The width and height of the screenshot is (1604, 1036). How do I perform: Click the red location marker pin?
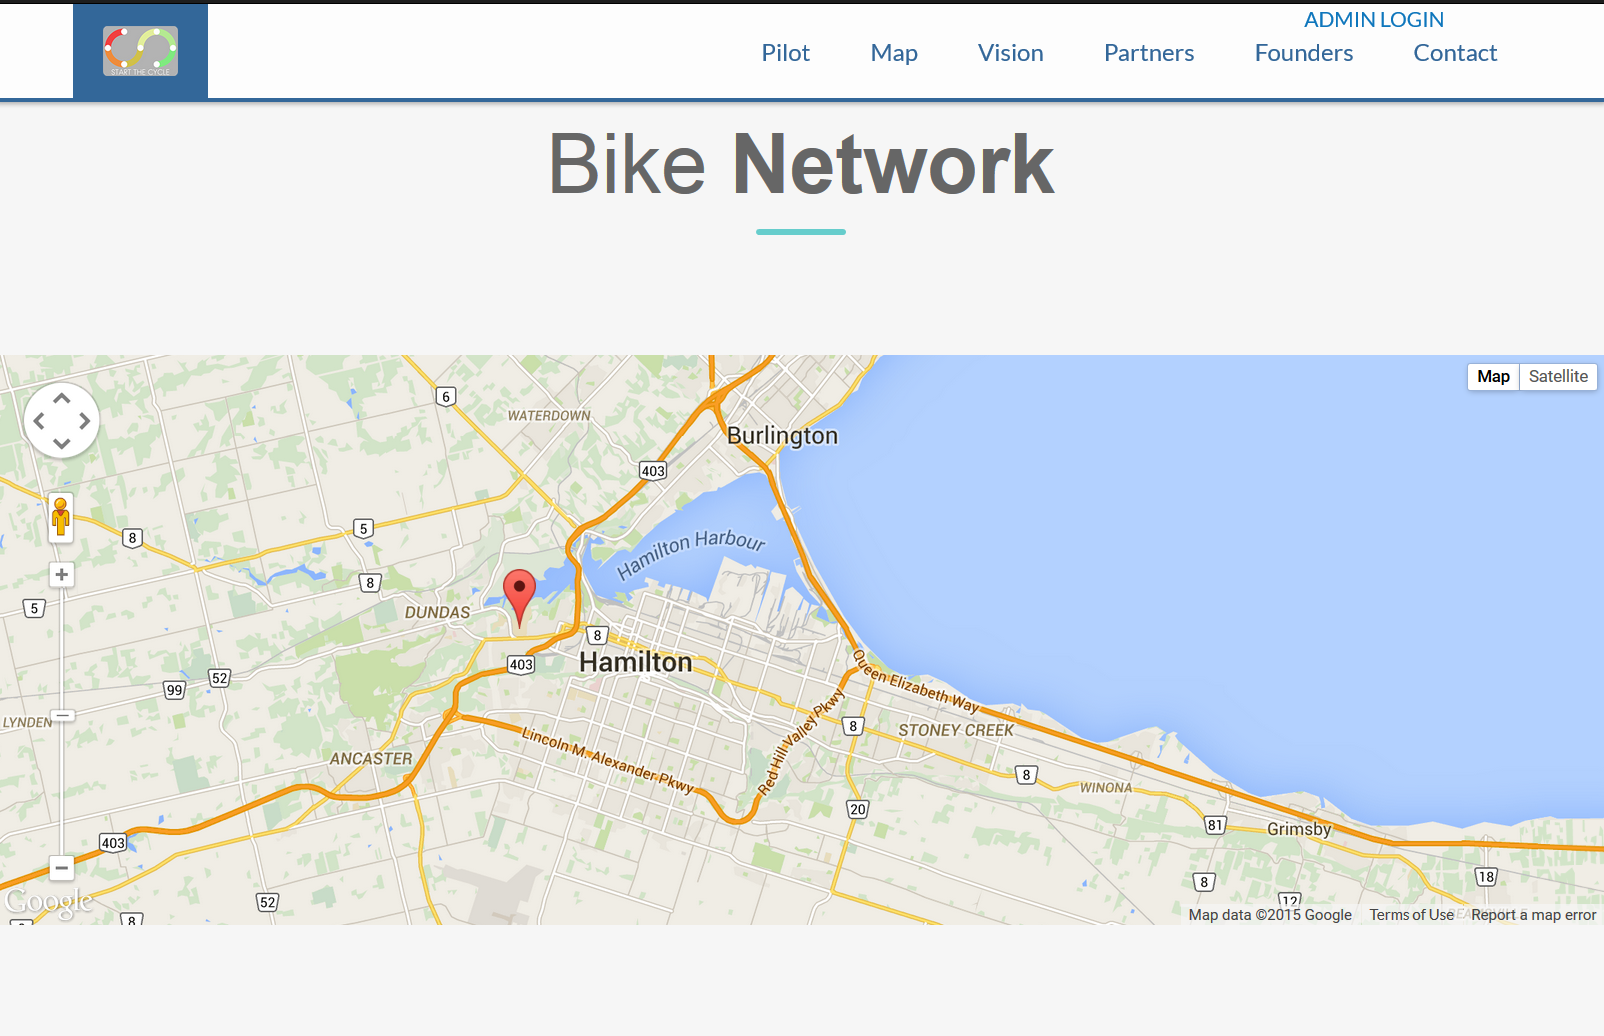(x=519, y=598)
